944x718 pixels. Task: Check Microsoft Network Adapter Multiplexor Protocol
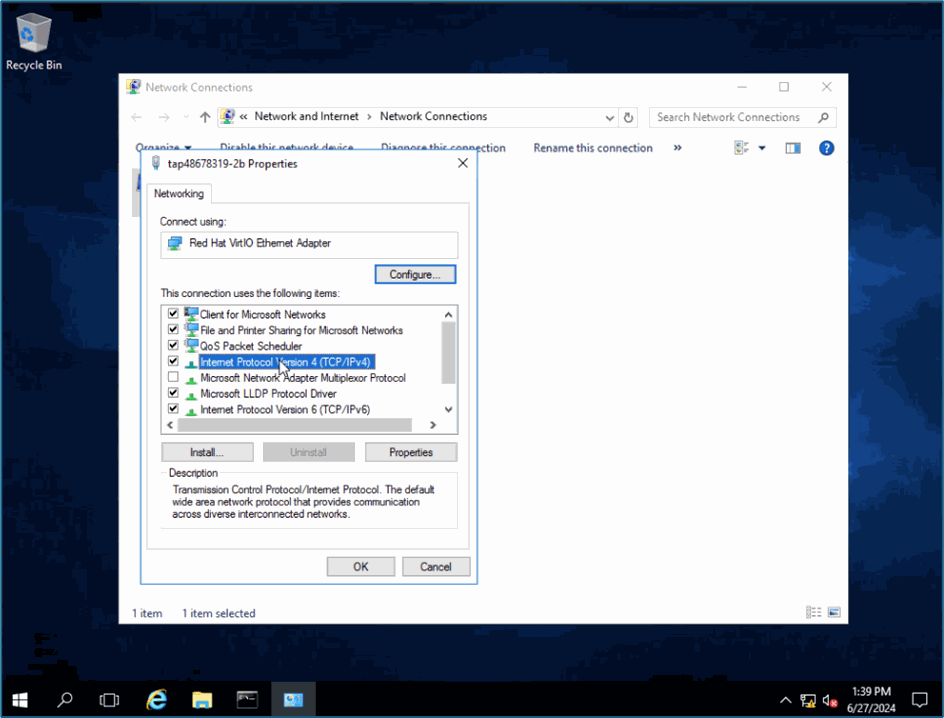coord(173,377)
